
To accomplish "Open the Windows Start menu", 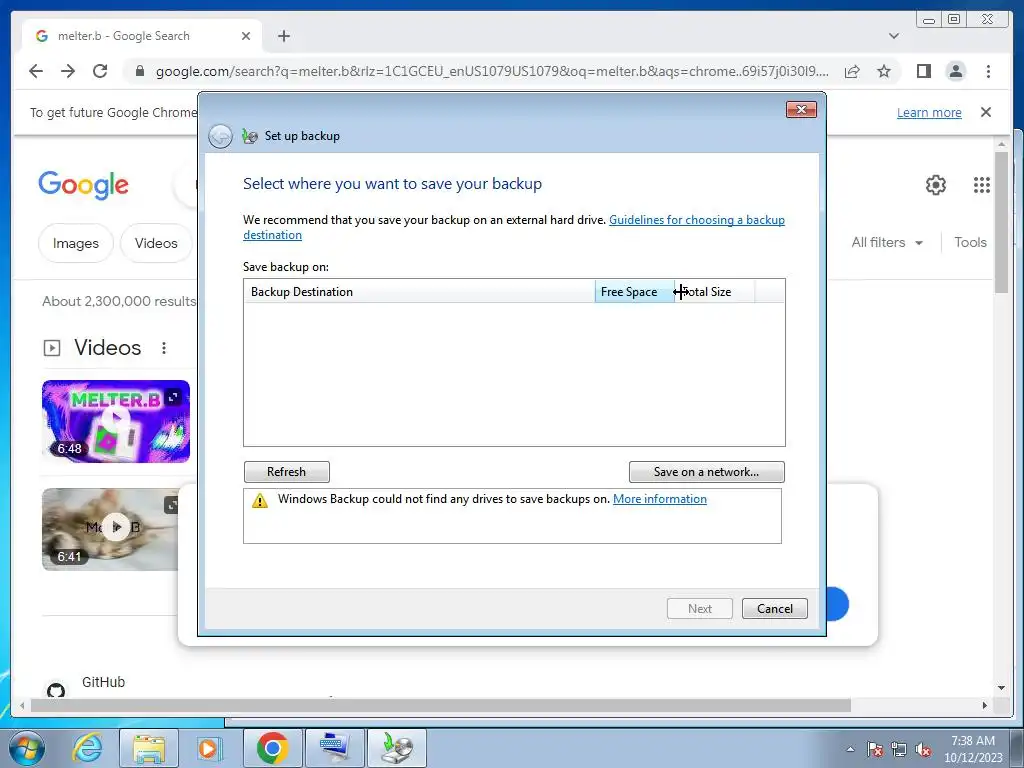I will click(27, 748).
